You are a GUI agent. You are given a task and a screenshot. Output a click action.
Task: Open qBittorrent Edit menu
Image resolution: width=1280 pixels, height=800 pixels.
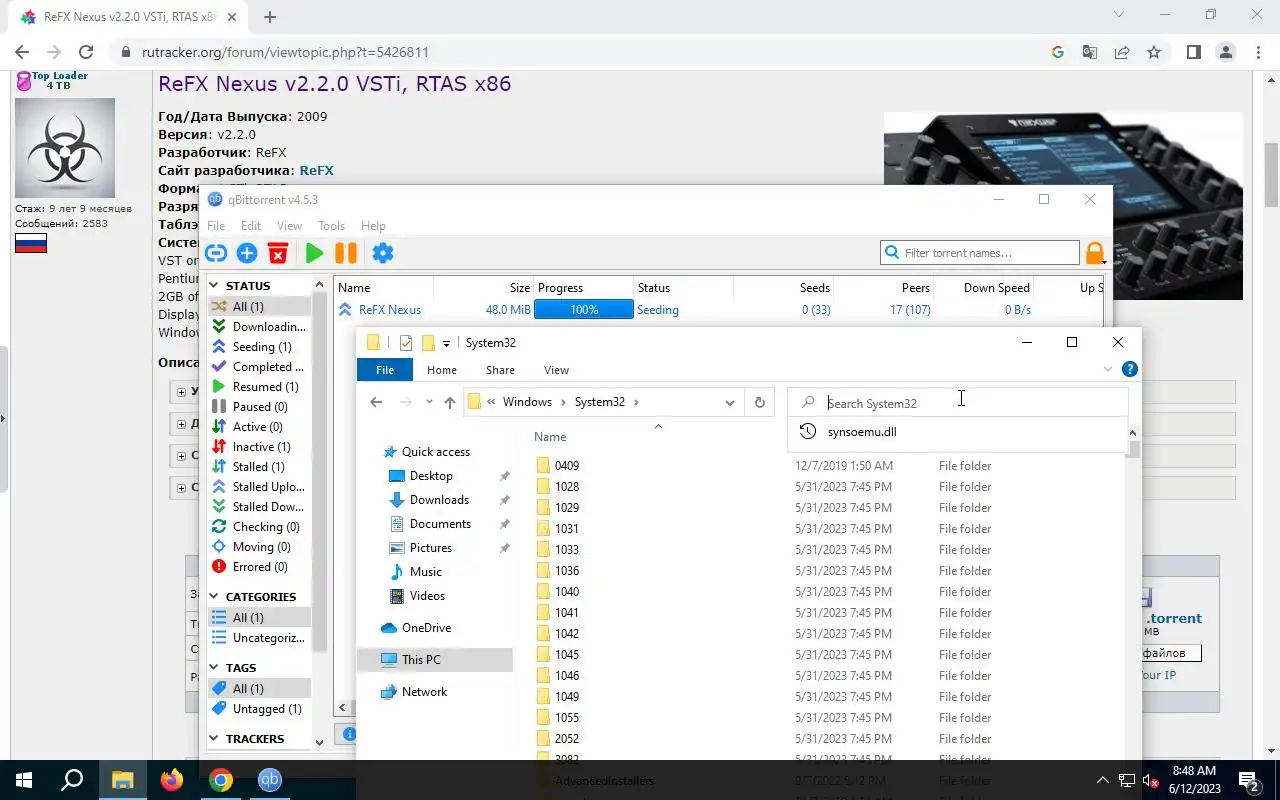coord(251,226)
